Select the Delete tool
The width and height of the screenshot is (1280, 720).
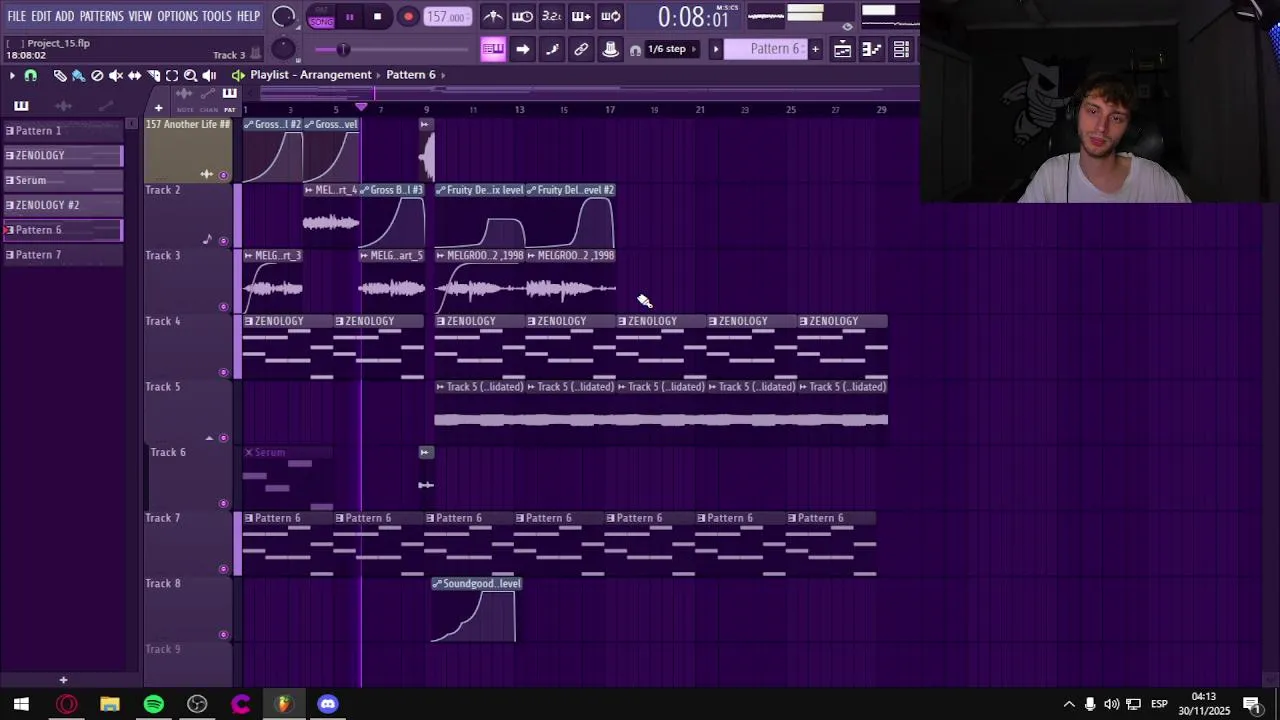pyautogui.click(x=97, y=75)
